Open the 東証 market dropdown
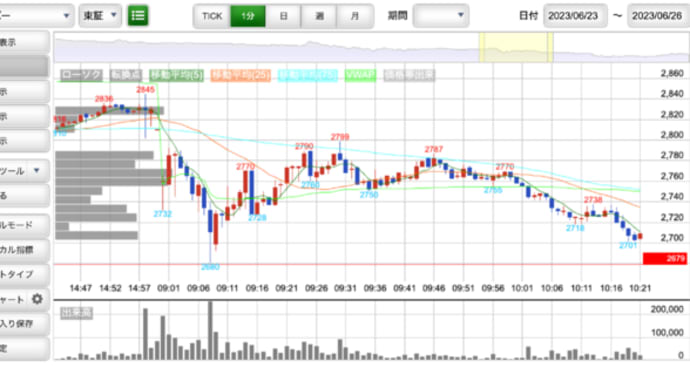Viewport: 690px width, 388px height. coord(100,16)
